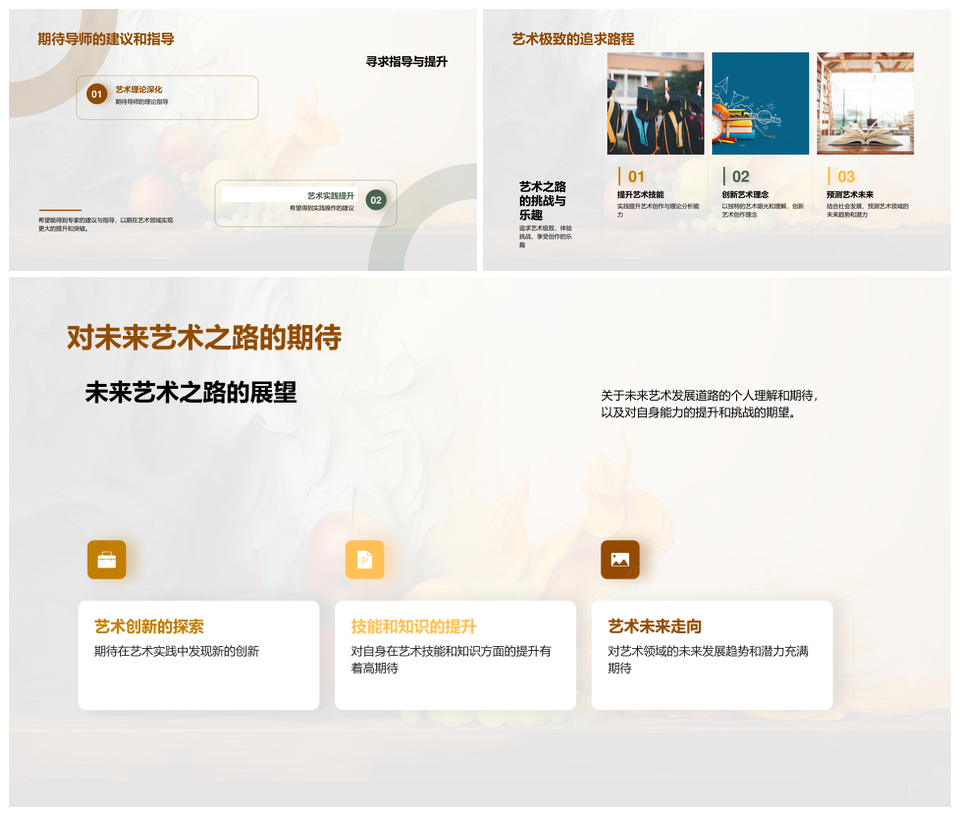Select the brown 01 circle badge
The height and width of the screenshot is (816, 960).
tap(96, 94)
